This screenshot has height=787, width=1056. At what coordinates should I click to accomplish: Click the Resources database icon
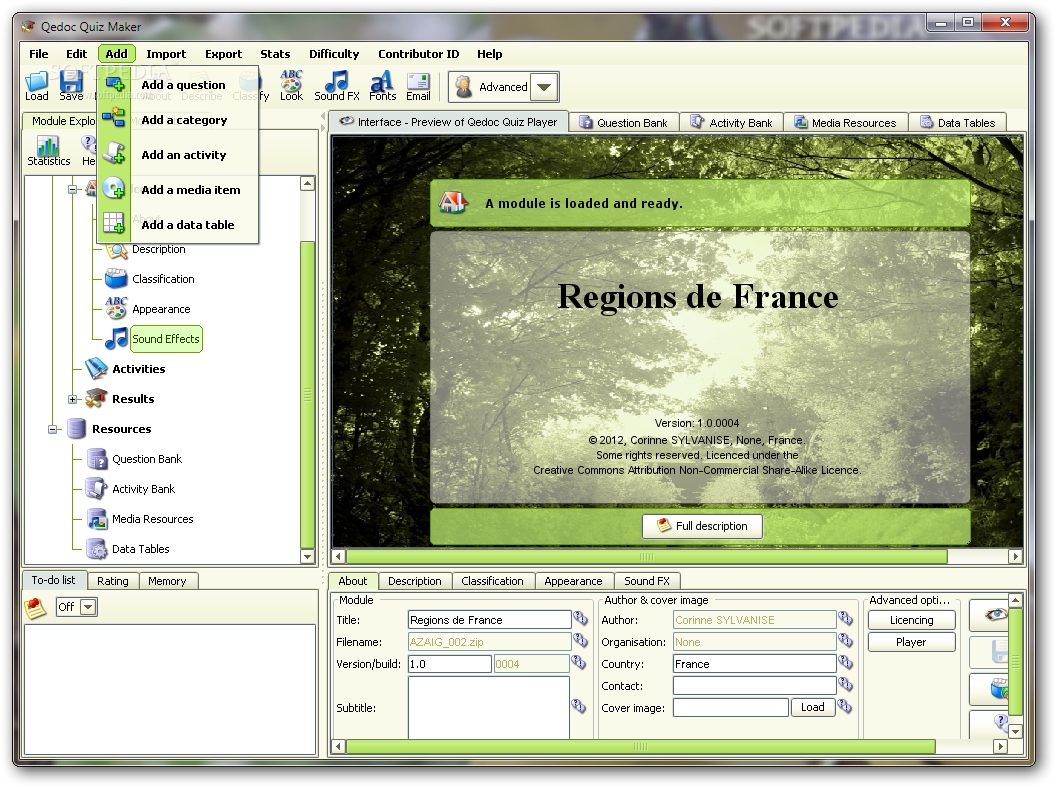76,428
